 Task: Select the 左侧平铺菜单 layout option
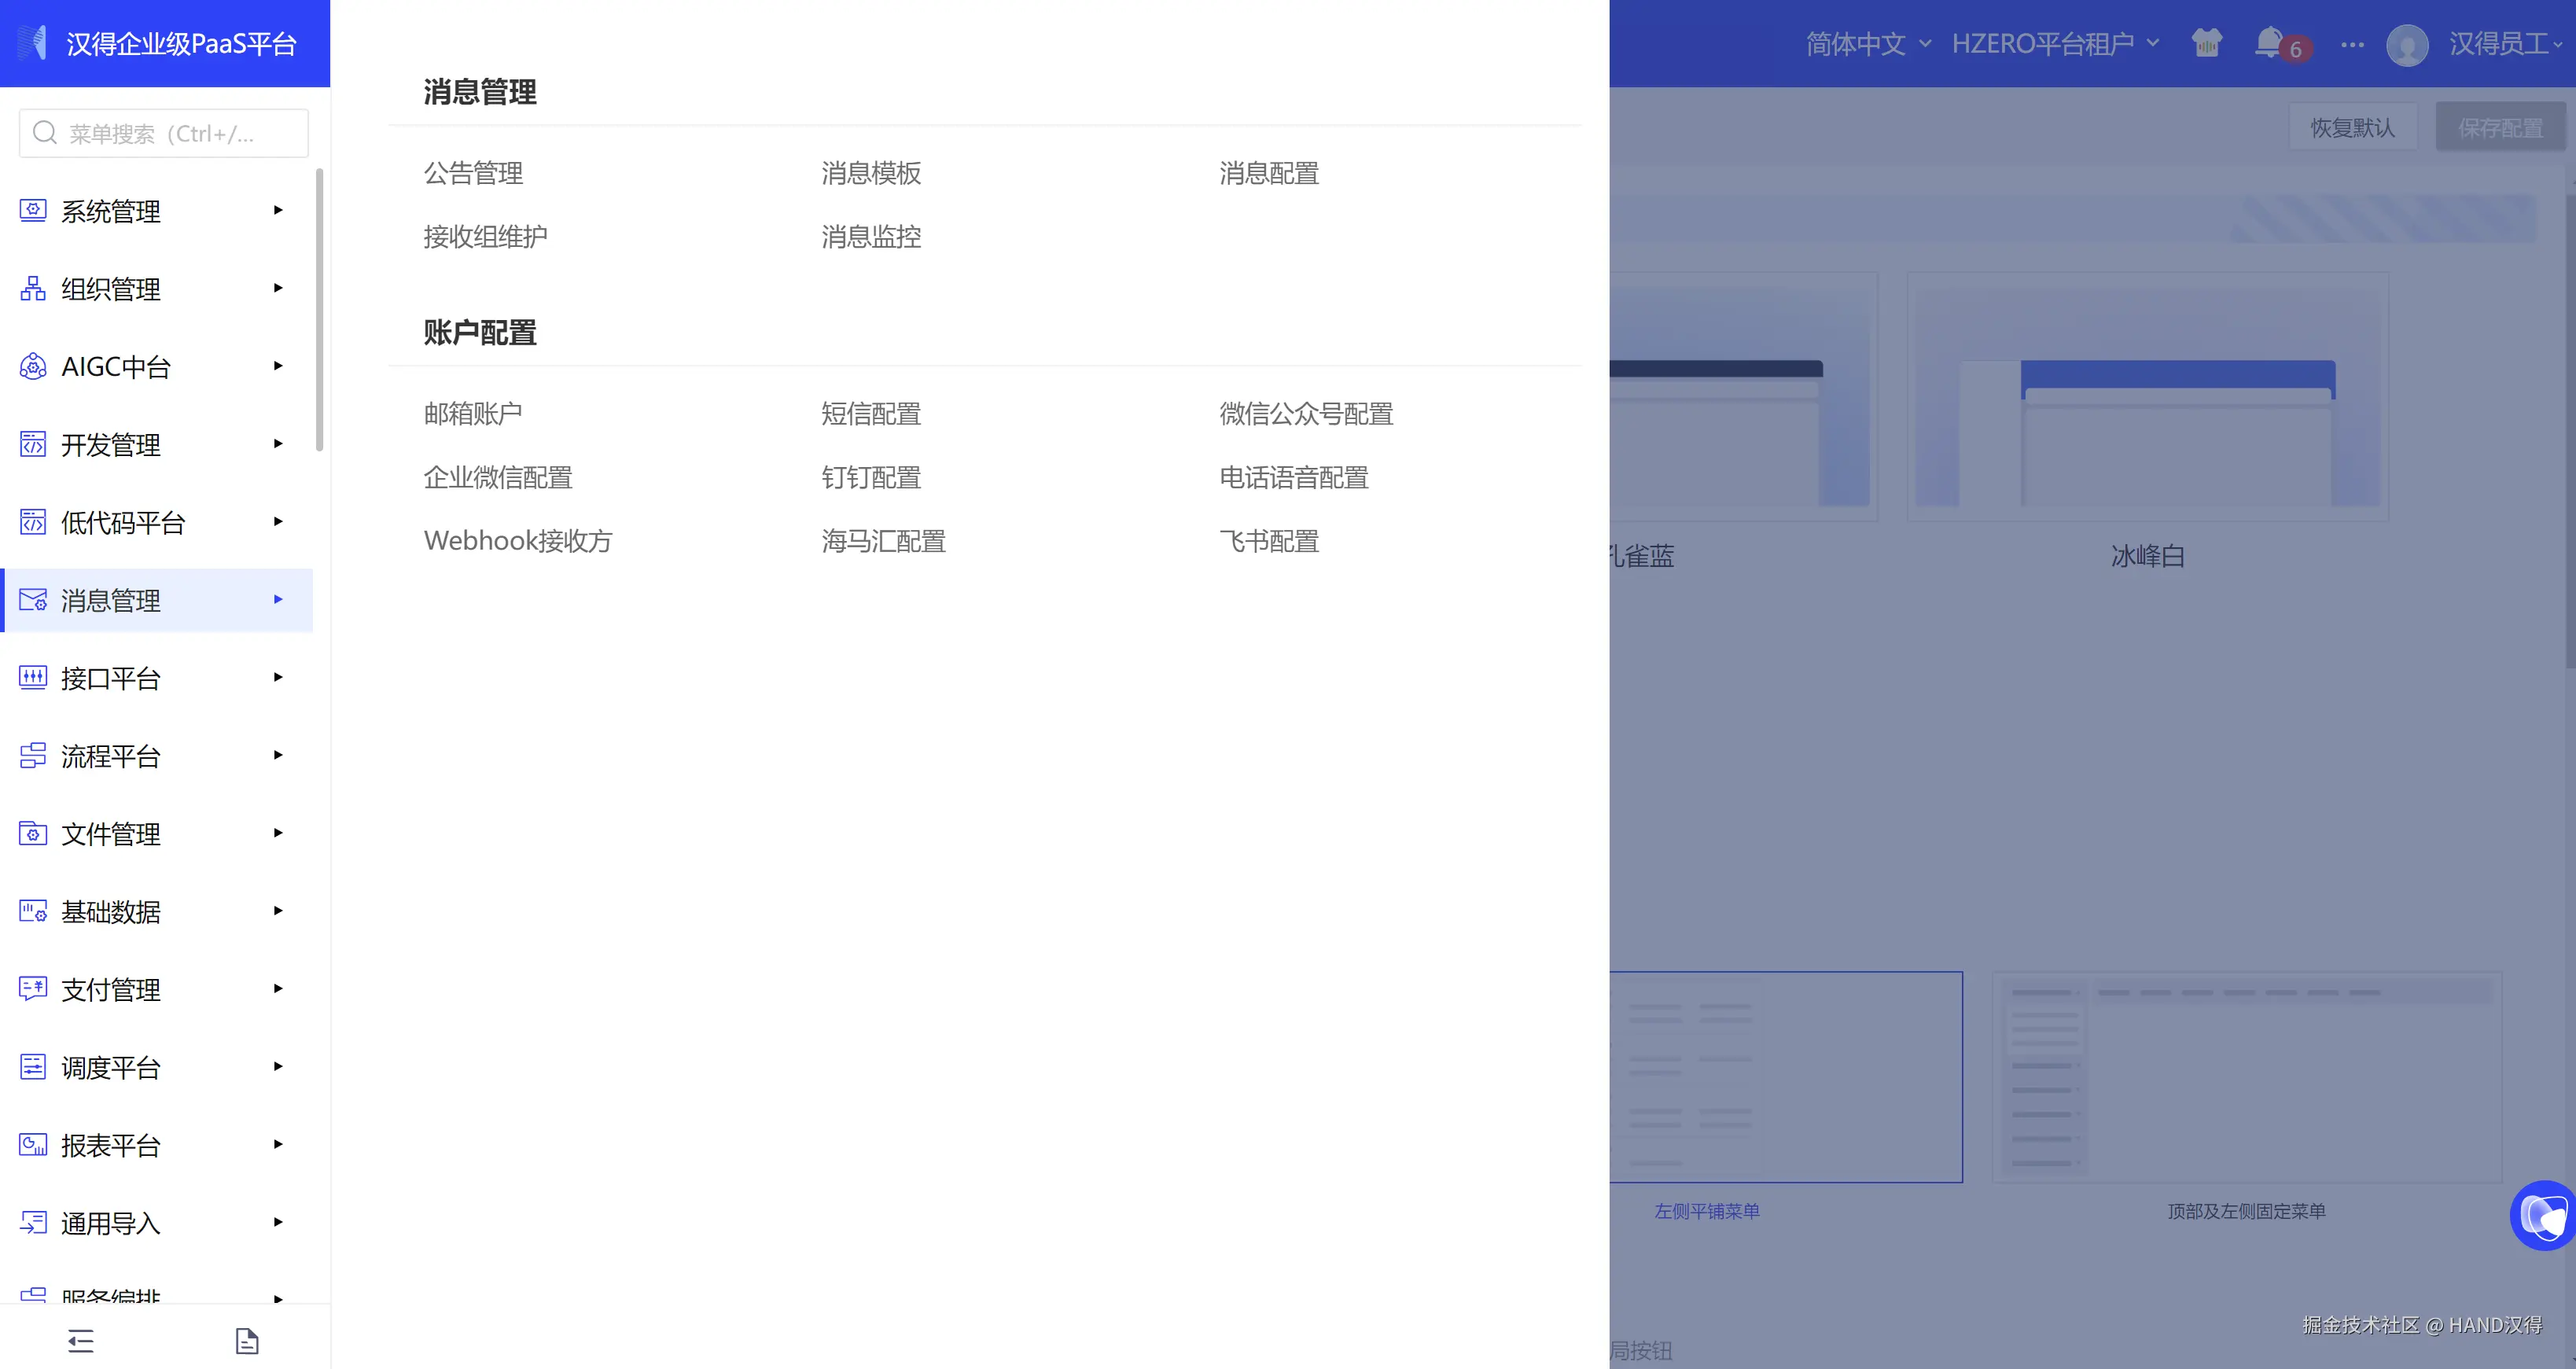1785,1076
